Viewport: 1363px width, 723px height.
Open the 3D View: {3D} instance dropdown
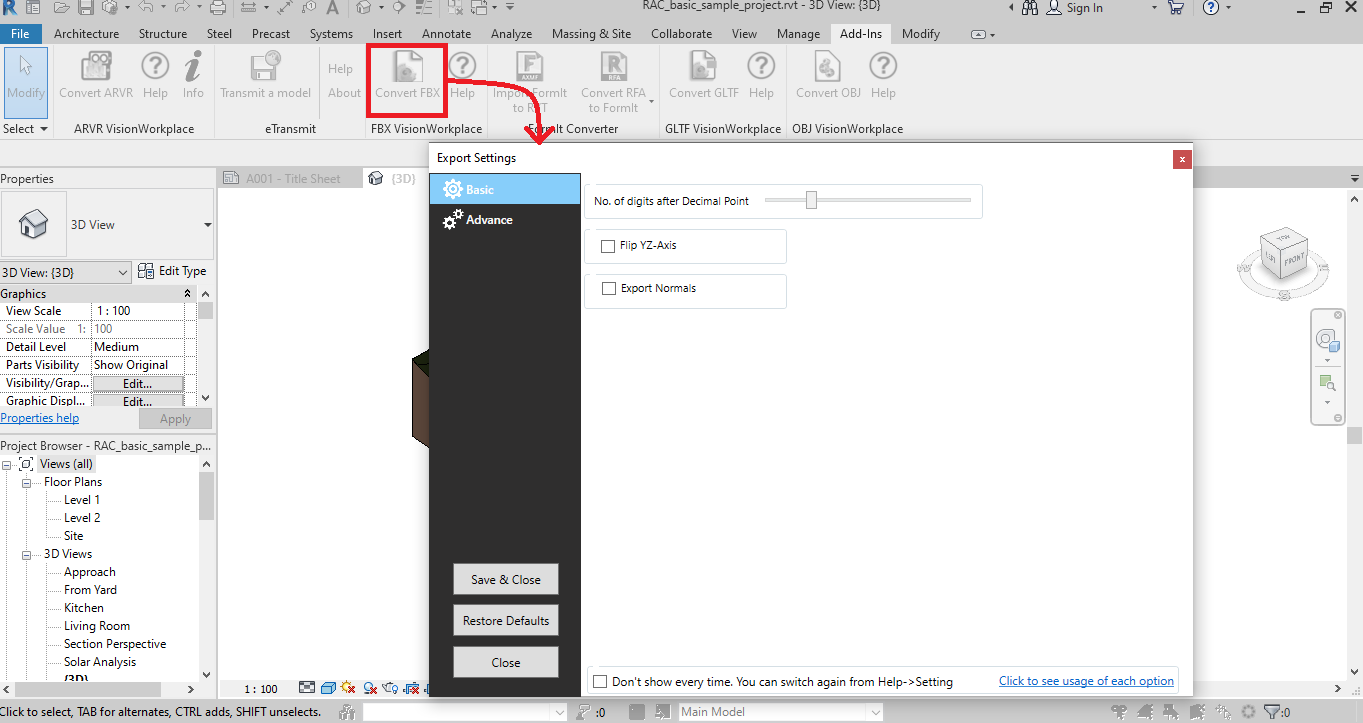click(x=66, y=272)
